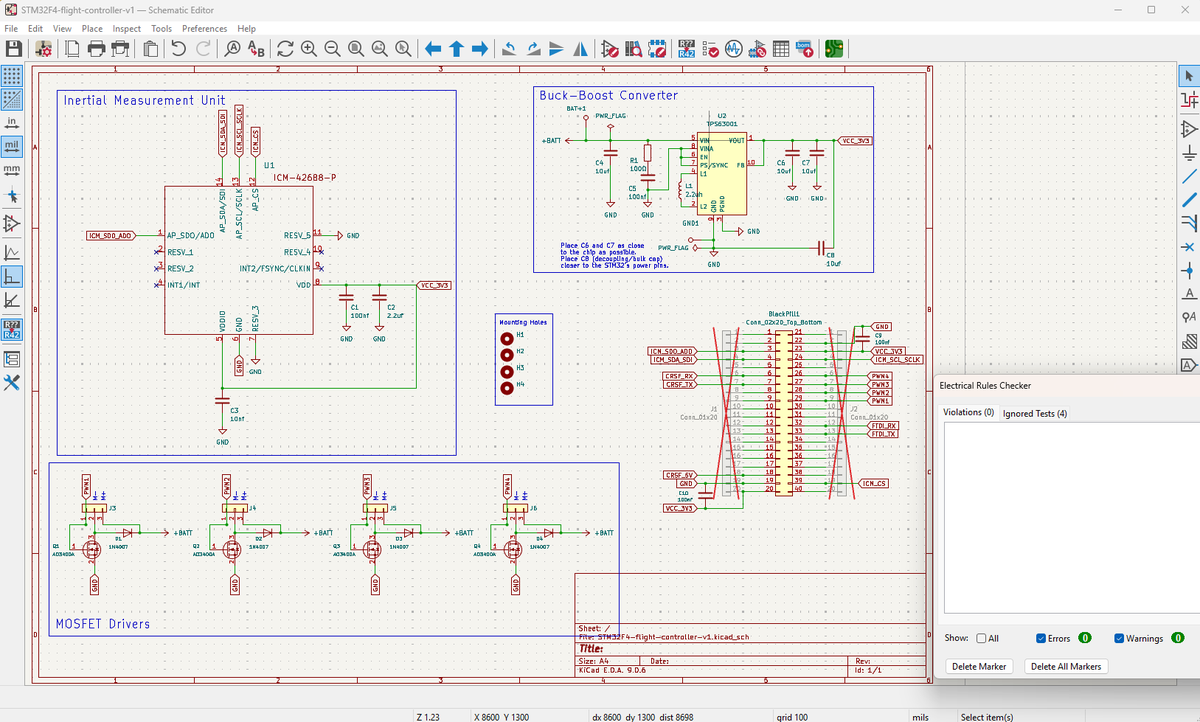Open the Simulator waveform icon
Viewport: 1200px width, 722px height.
(734, 48)
